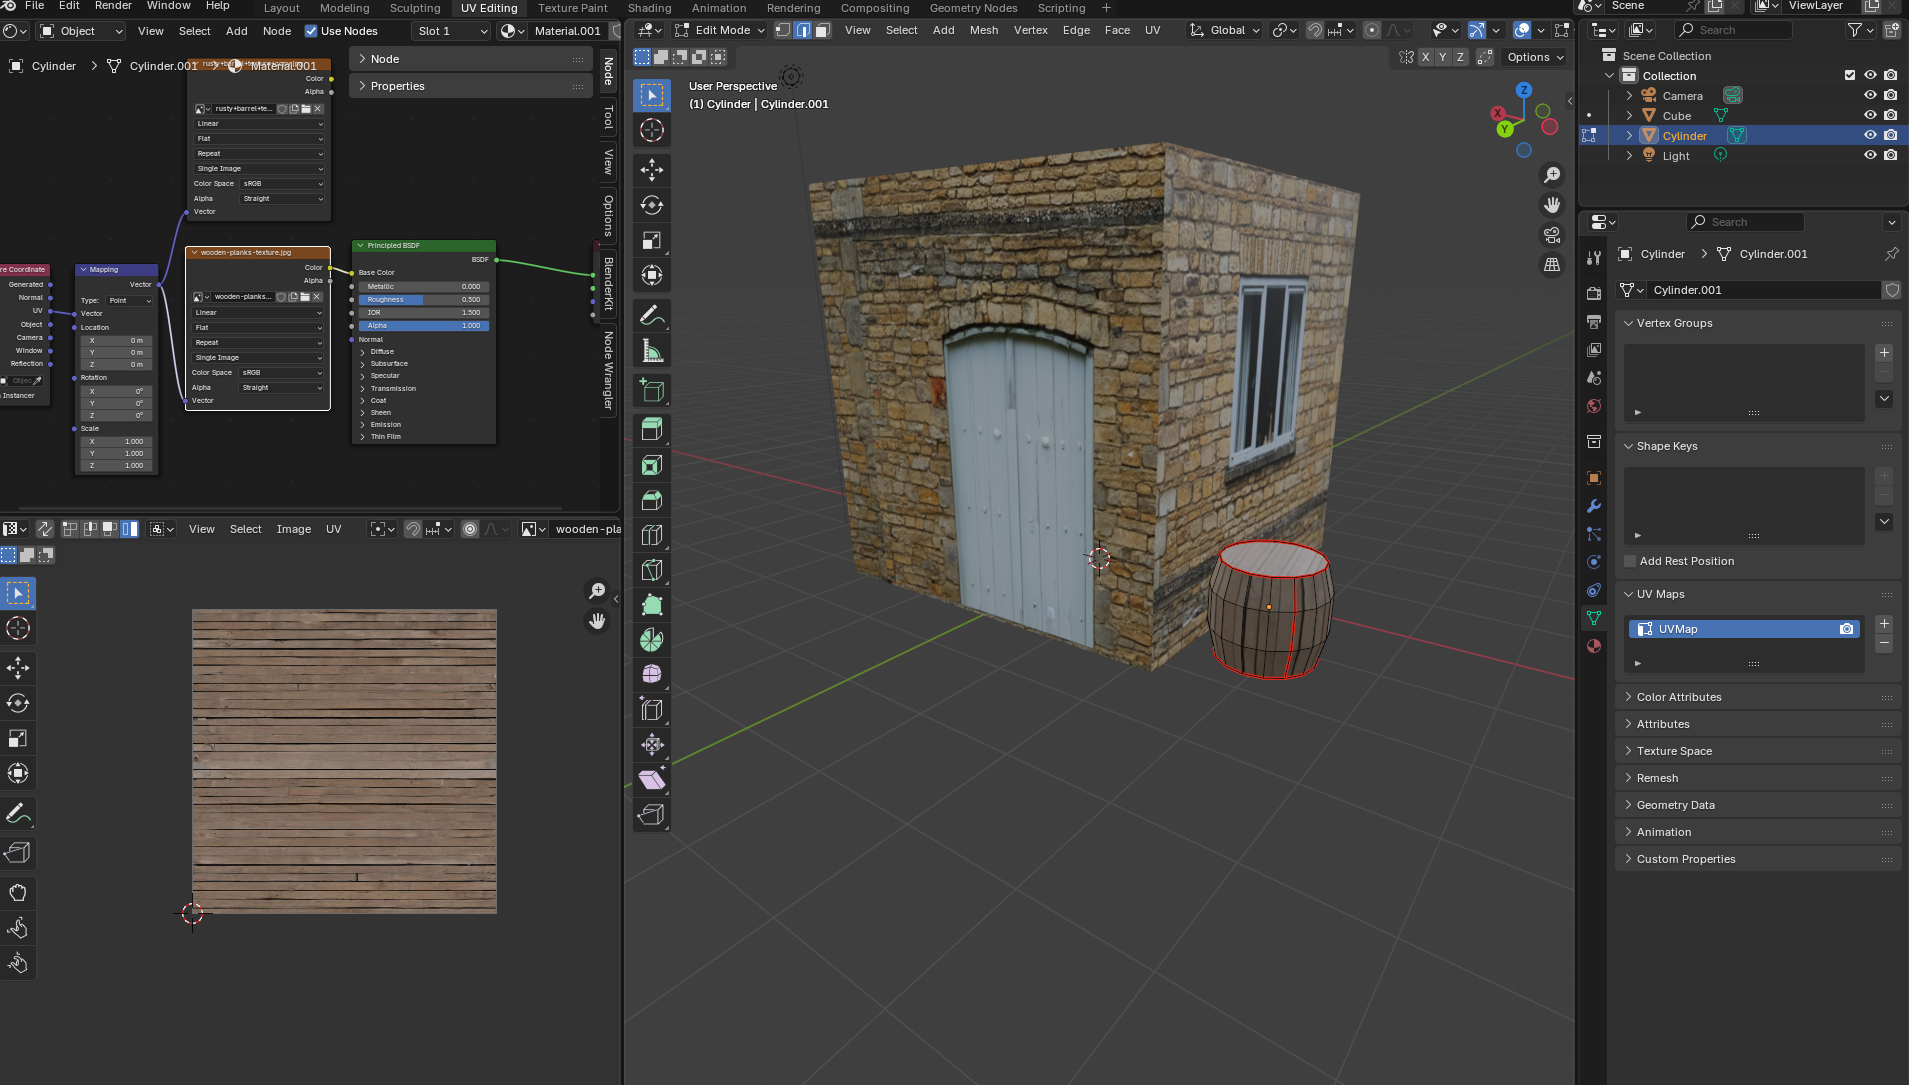Enable the Add Rest Position checkbox
1909x1085 pixels.
[1630, 561]
